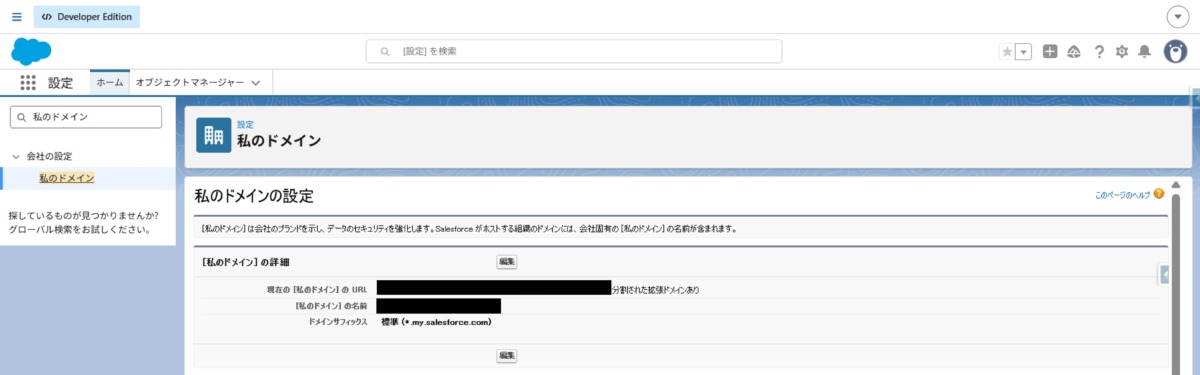Open the Trailhead guidance icon
The height and width of the screenshot is (375, 1200).
point(1074,52)
